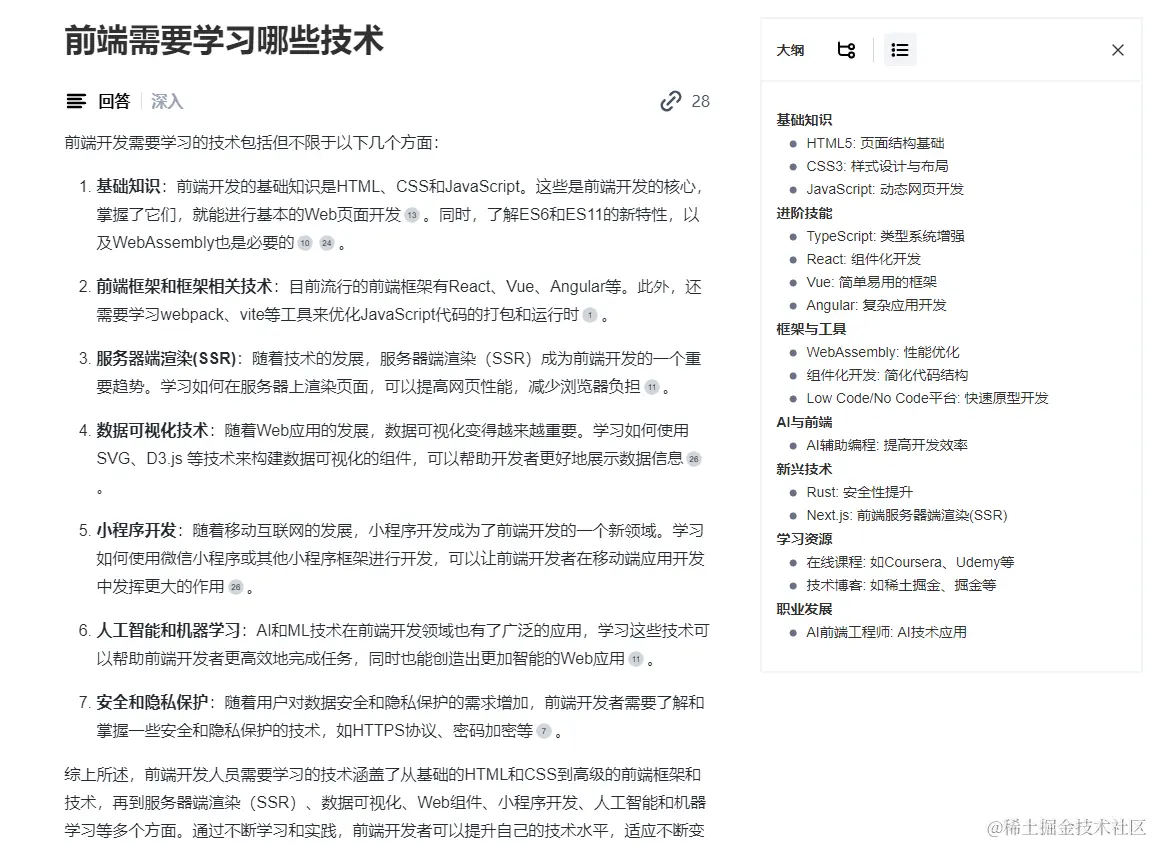Click the summary paragraph starting 综上所述
The height and width of the screenshot is (844, 1153).
point(385,803)
